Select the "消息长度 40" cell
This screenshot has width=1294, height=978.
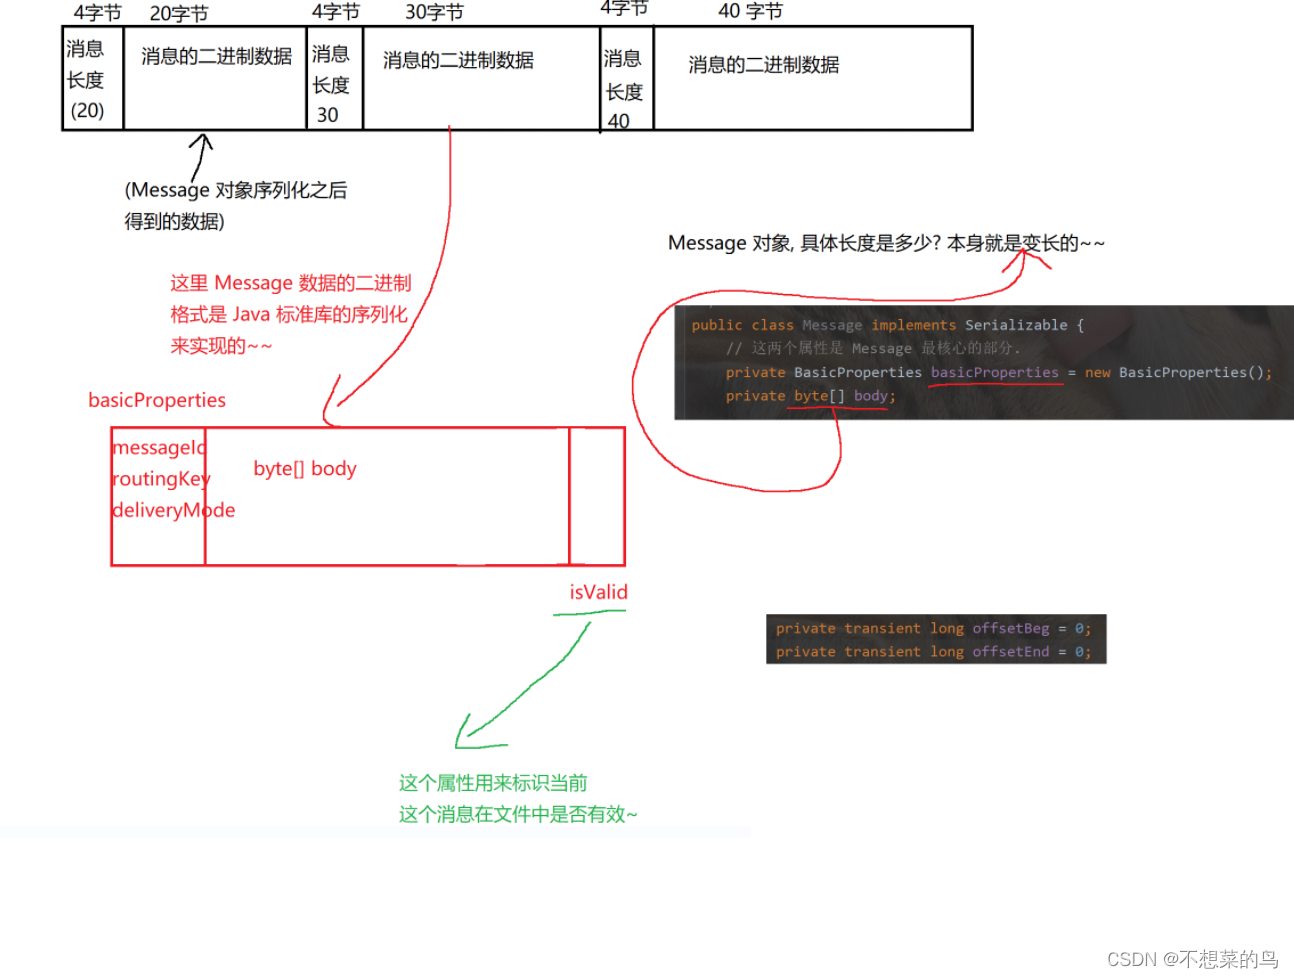627,79
